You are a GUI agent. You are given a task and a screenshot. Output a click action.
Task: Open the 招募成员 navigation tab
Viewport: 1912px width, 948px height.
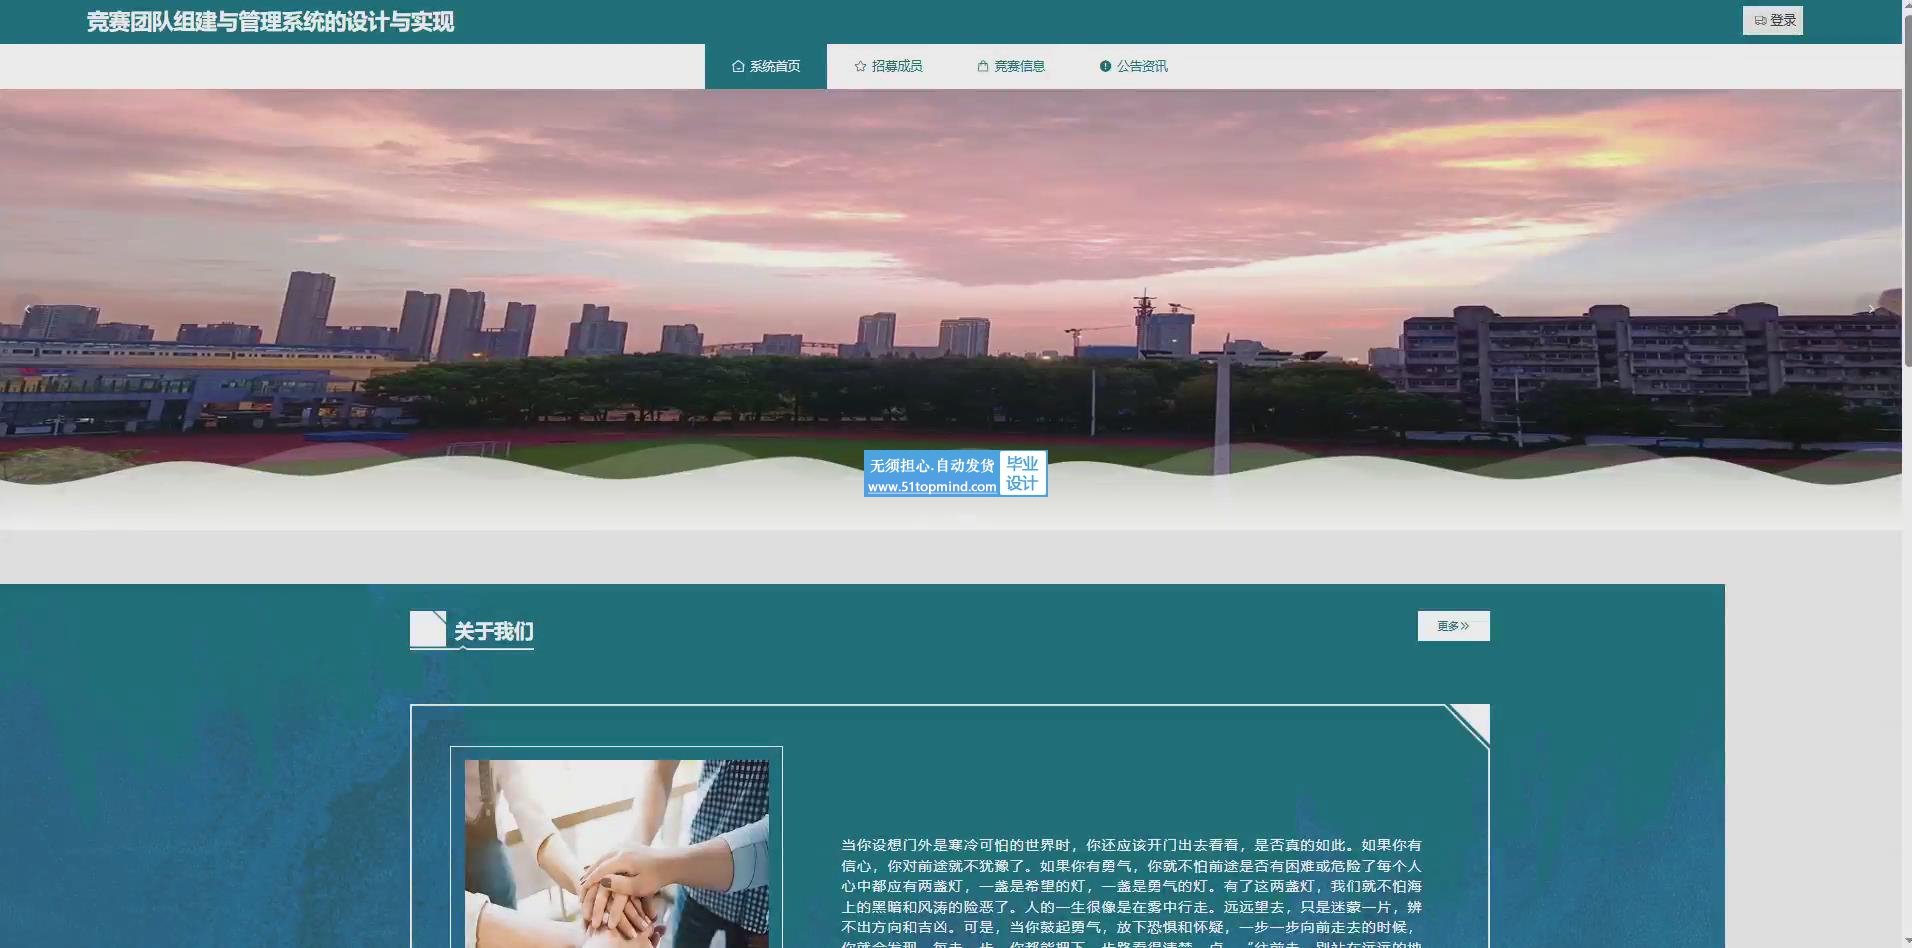896,67
